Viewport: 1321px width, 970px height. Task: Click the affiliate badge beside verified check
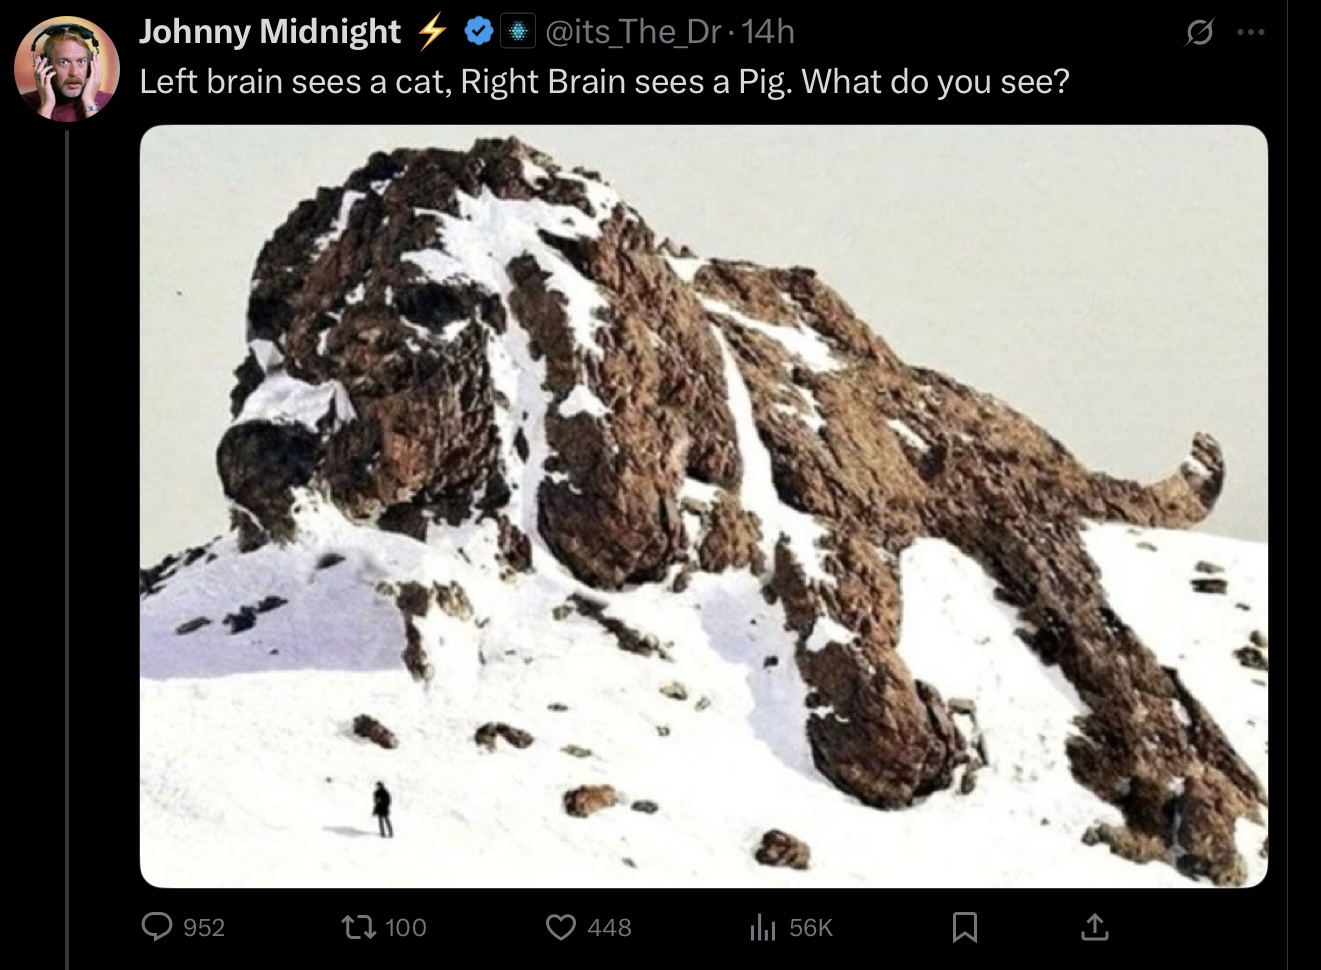517,33
